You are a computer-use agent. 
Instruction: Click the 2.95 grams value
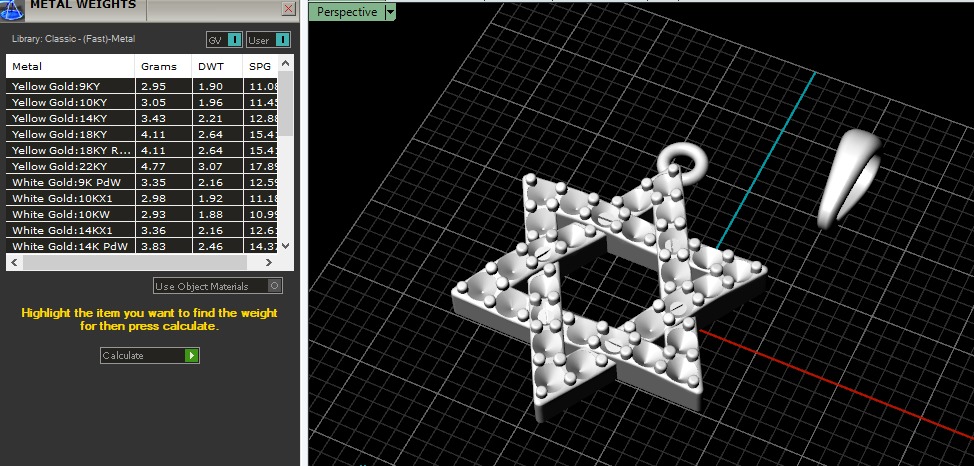pyautogui.click(x=153, y=86)
